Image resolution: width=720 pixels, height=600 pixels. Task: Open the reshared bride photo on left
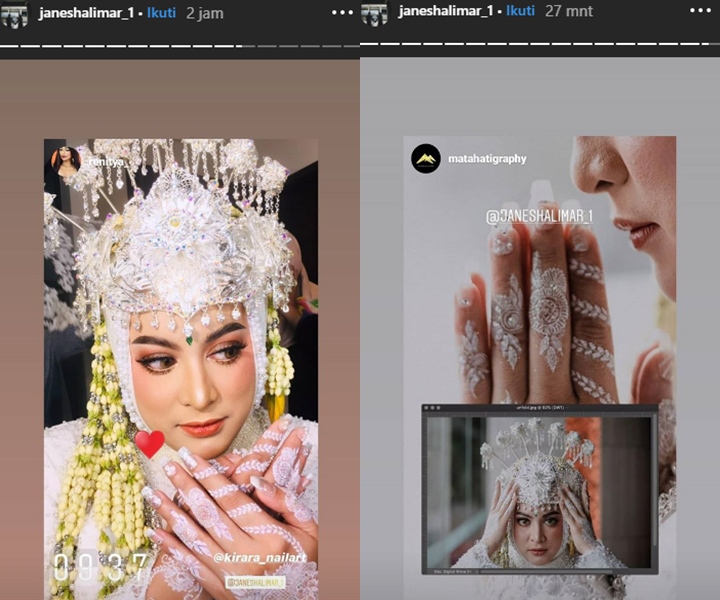pyautogui.click(x=181, y=369)
